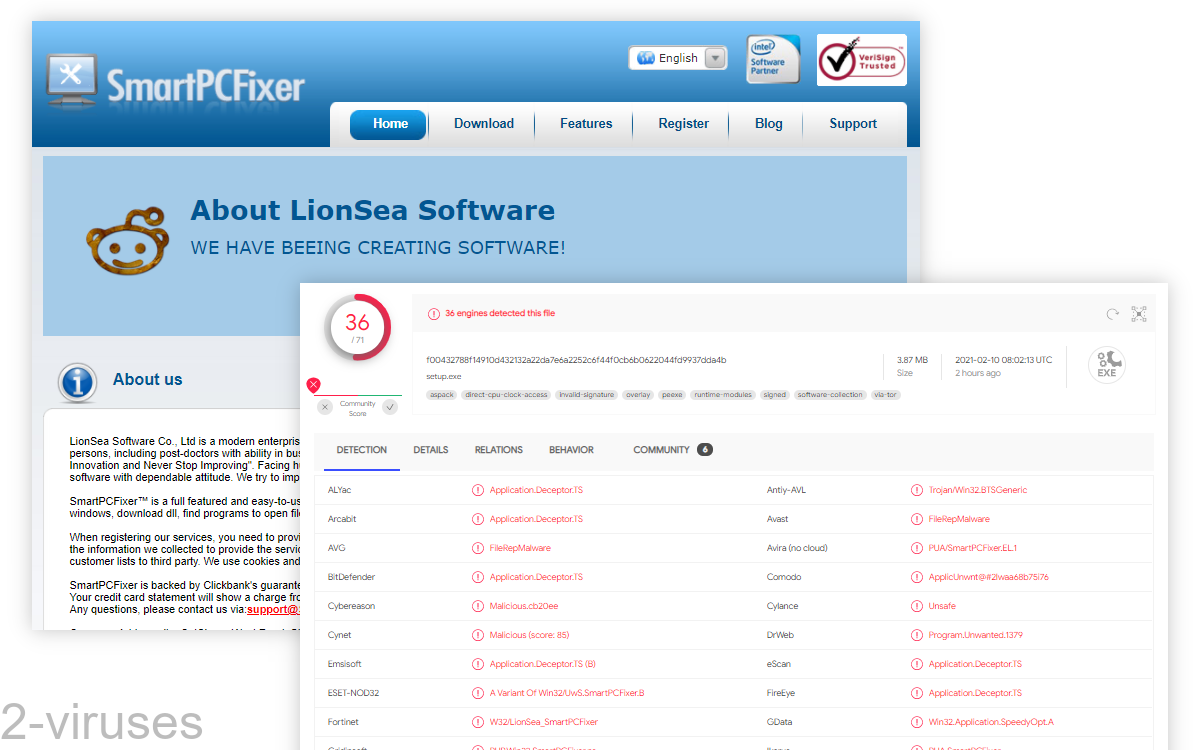
Task: Click the About us info icon
Action: [77, 383]
